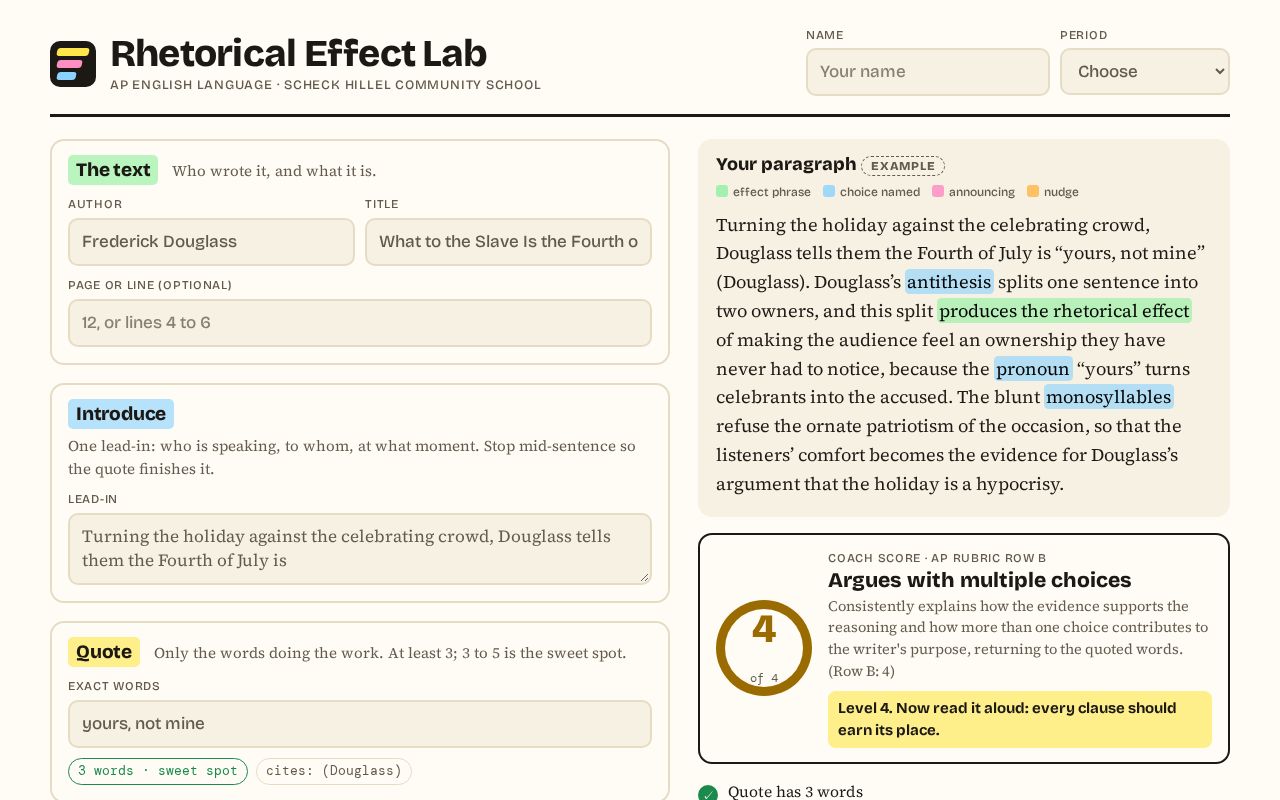The width and height of the screenshot is (1280, 800).
Task: Click the Title field
Action: [508, 242]
